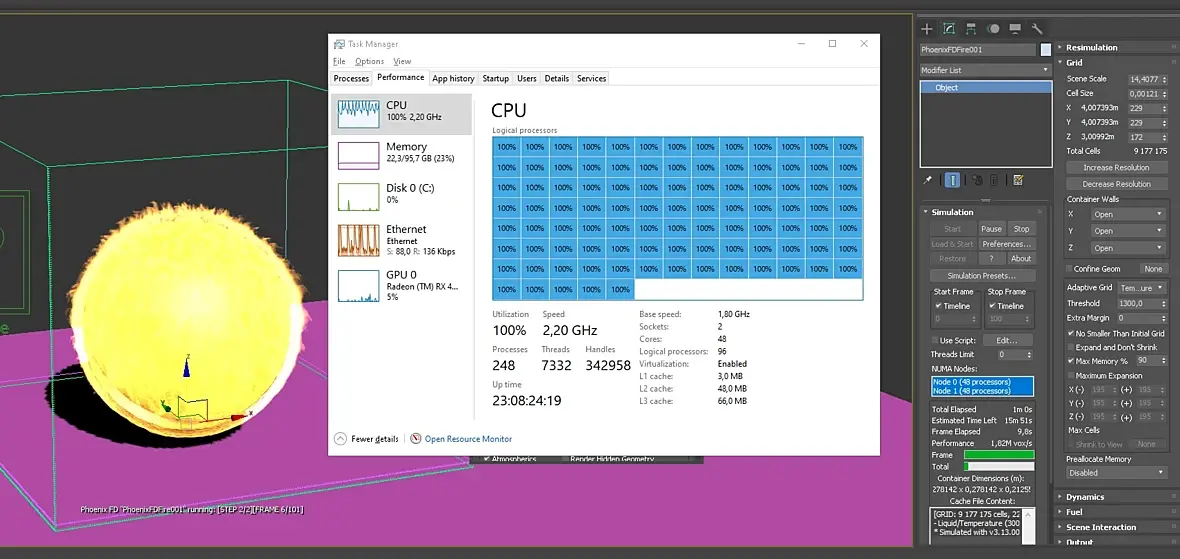This screenshot has width=1180, height=559.
Task: Switch to the Modify panel icon
Action: (949, 29)
